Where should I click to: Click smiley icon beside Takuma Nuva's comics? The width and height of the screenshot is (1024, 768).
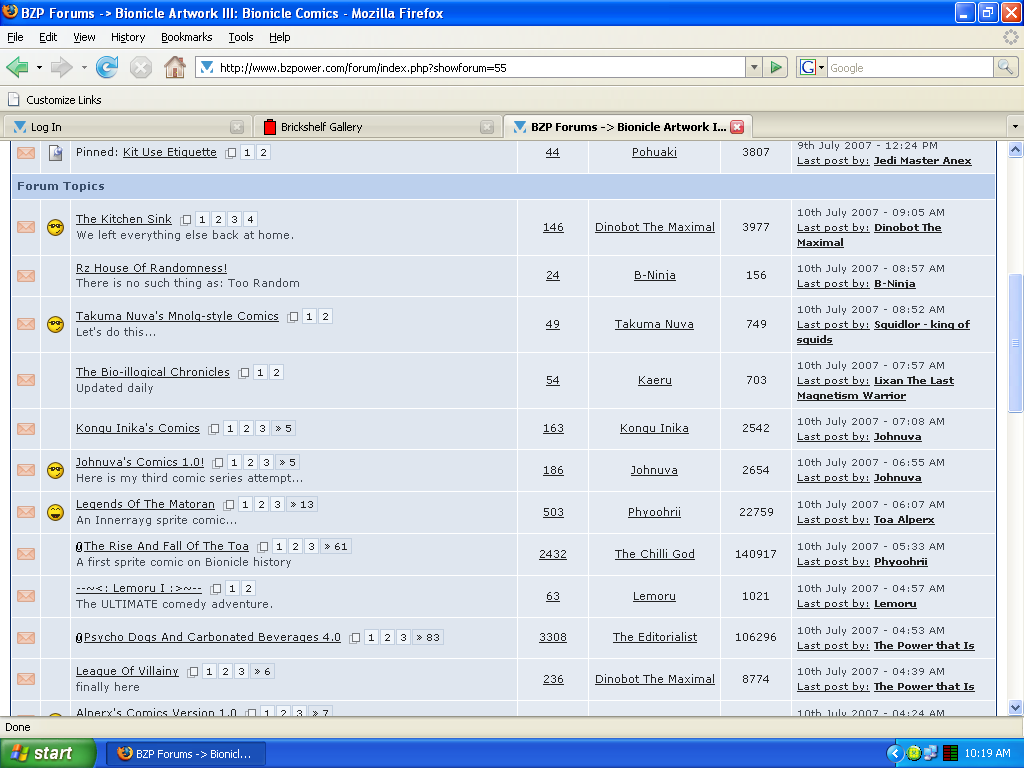click(x=56, y=325)
